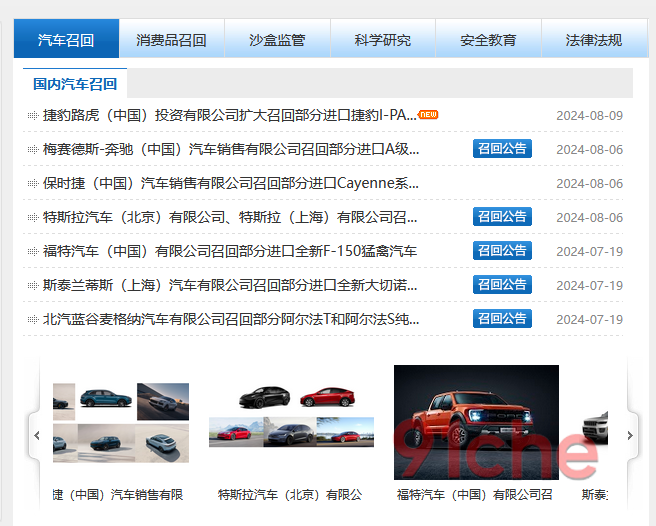Open 召回公告 button for 特斯拉 recall

pyautogui.click(x=502, y=217)
